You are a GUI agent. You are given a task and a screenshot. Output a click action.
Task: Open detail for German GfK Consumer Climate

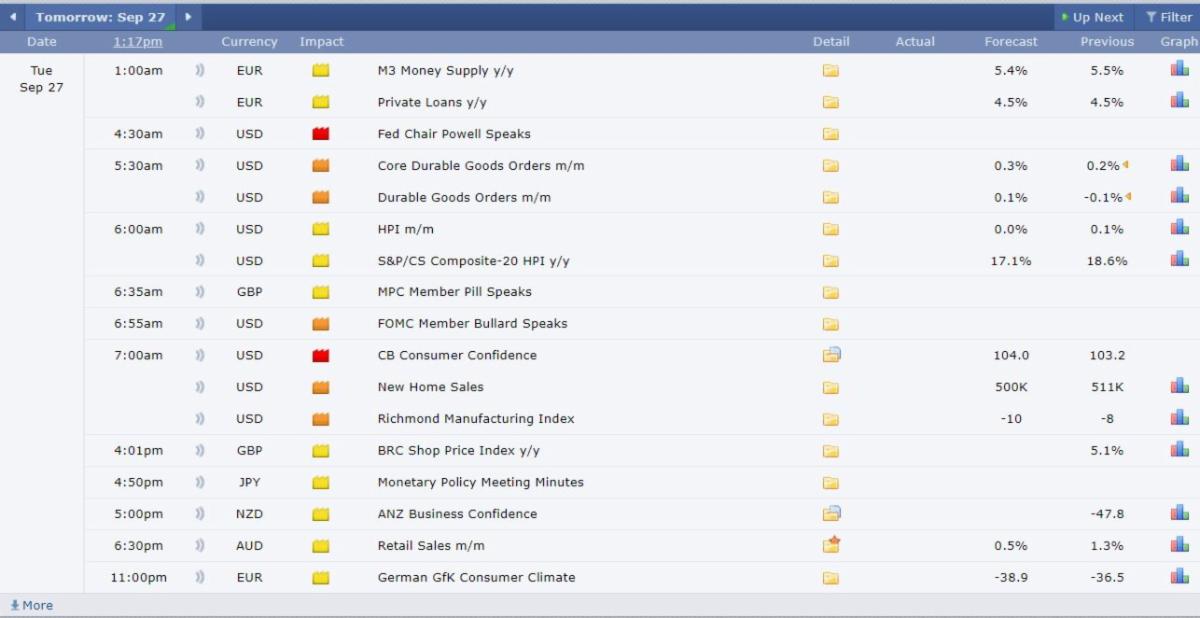coord(830,577)
